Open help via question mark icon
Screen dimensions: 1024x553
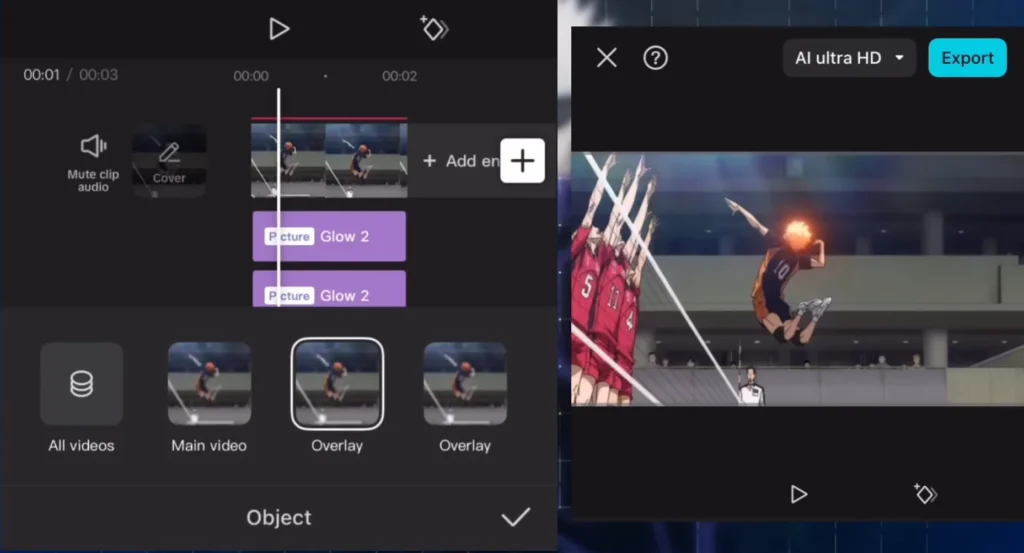point(655,57)
